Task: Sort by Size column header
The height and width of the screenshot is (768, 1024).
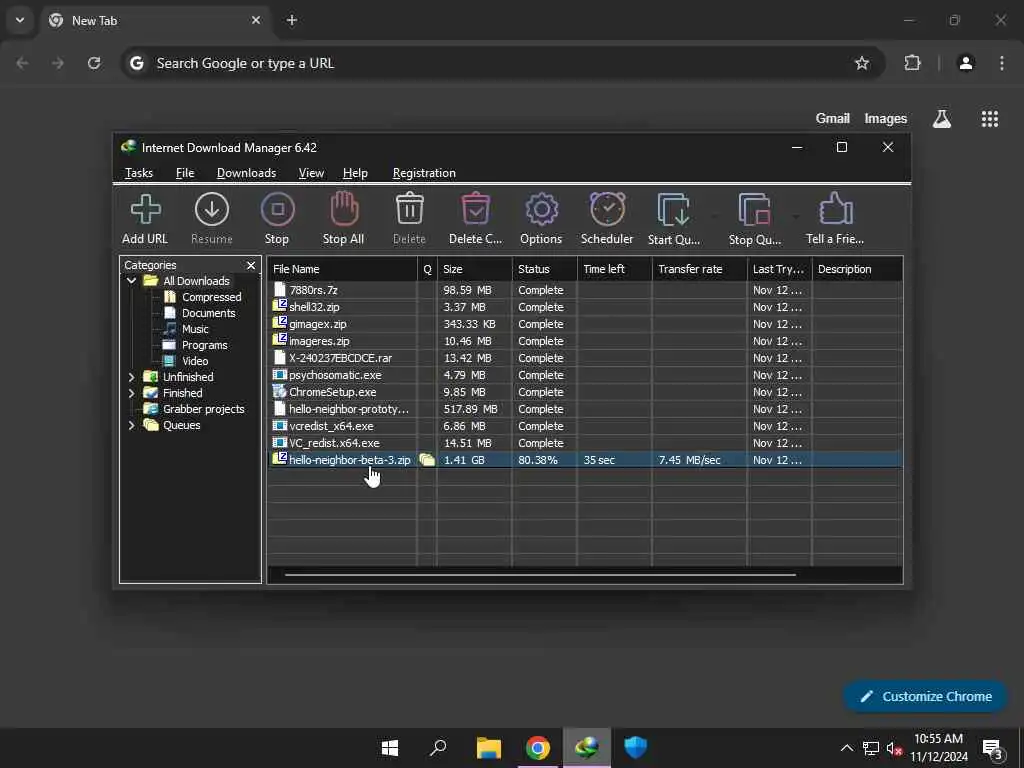Action: (474, 269)
